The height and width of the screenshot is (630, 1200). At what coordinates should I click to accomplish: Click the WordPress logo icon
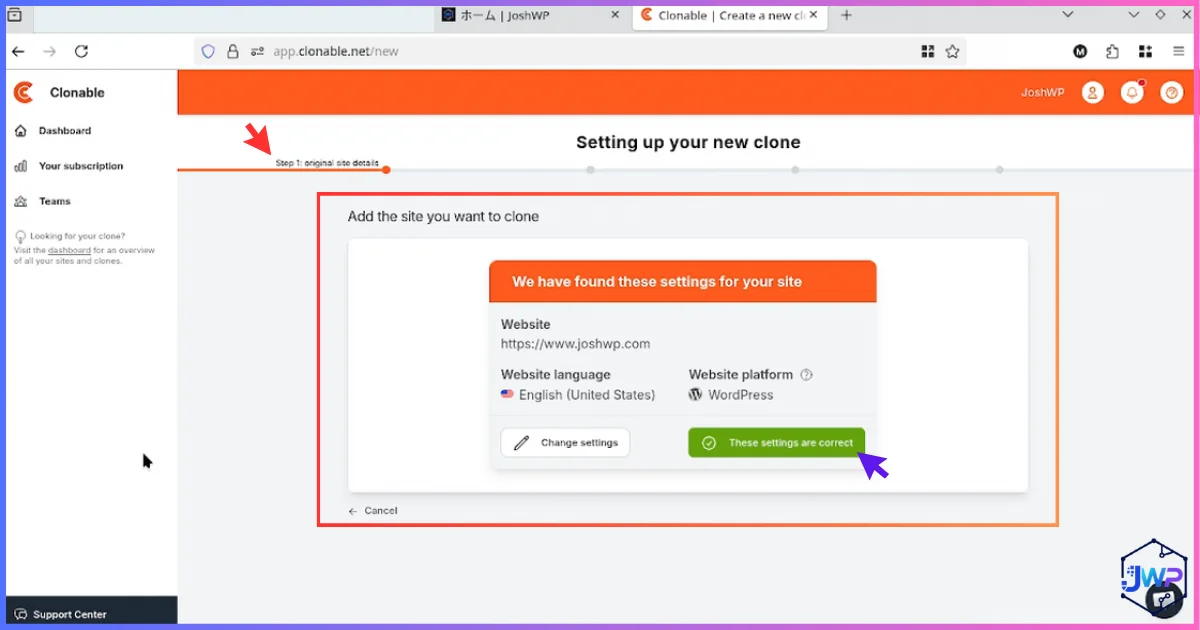(696, 395)
